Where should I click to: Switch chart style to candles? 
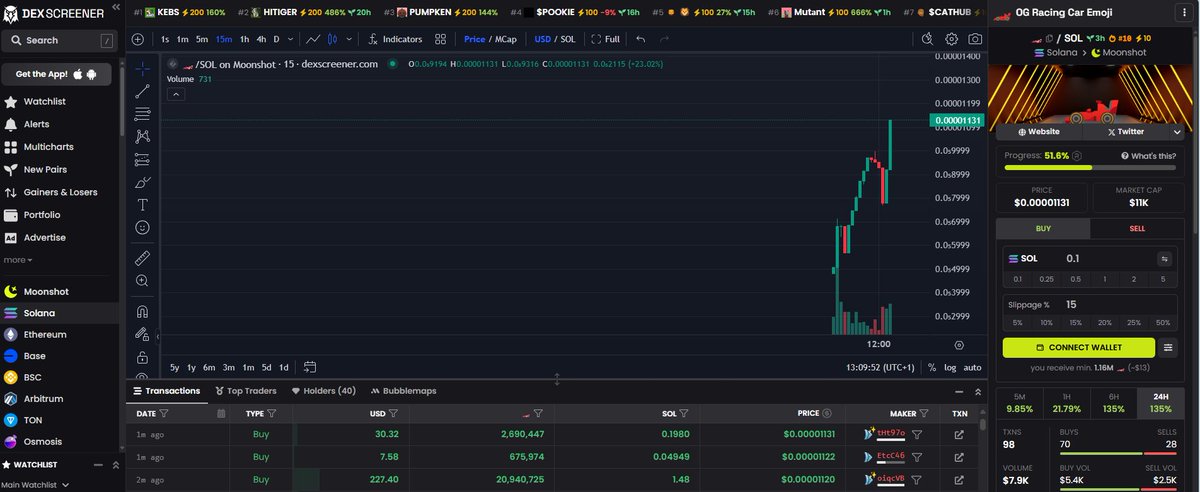pyautogui.click(x=333, y=39)
